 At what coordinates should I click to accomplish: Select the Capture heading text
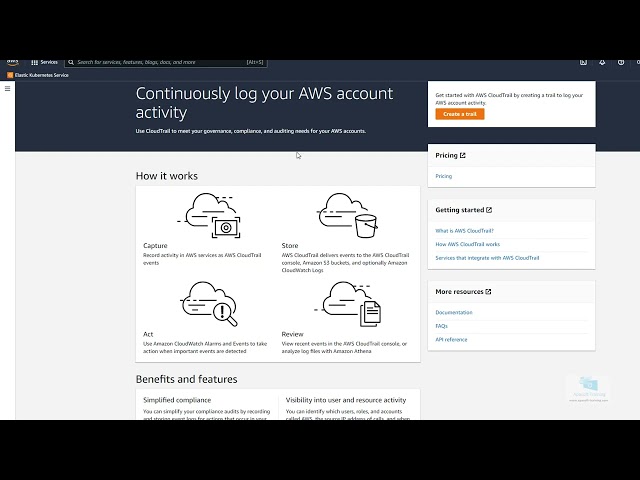click(155, 246)
